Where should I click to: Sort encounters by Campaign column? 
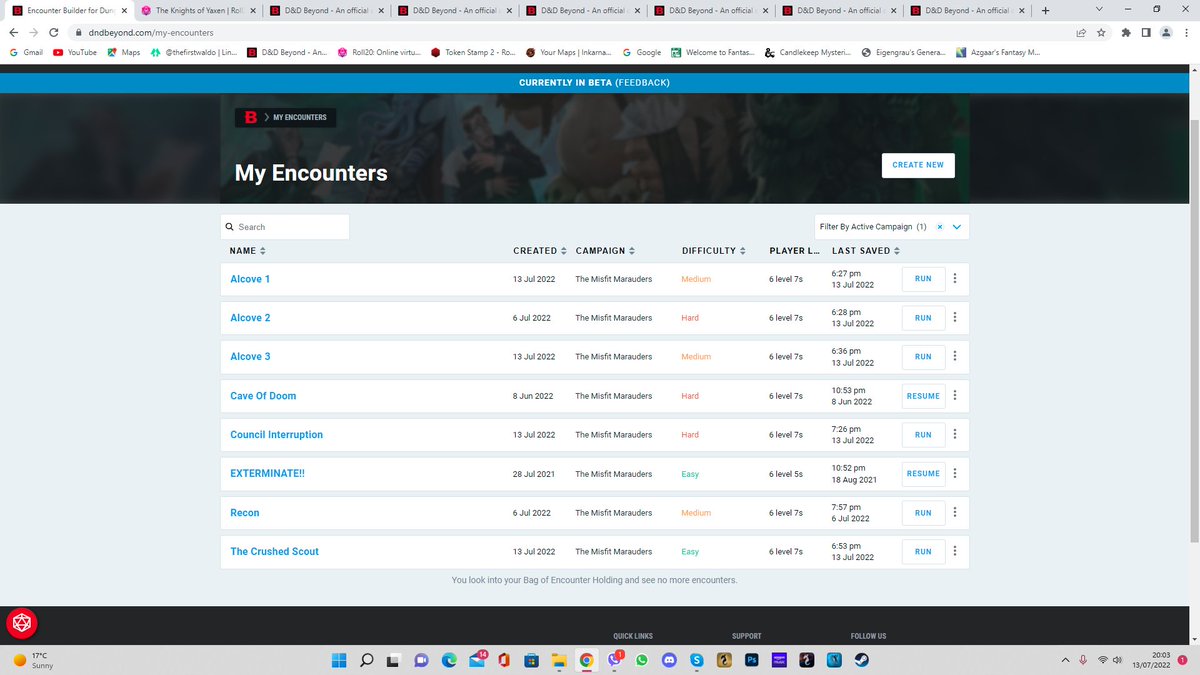pyautogui.click(x=605, y=250)
